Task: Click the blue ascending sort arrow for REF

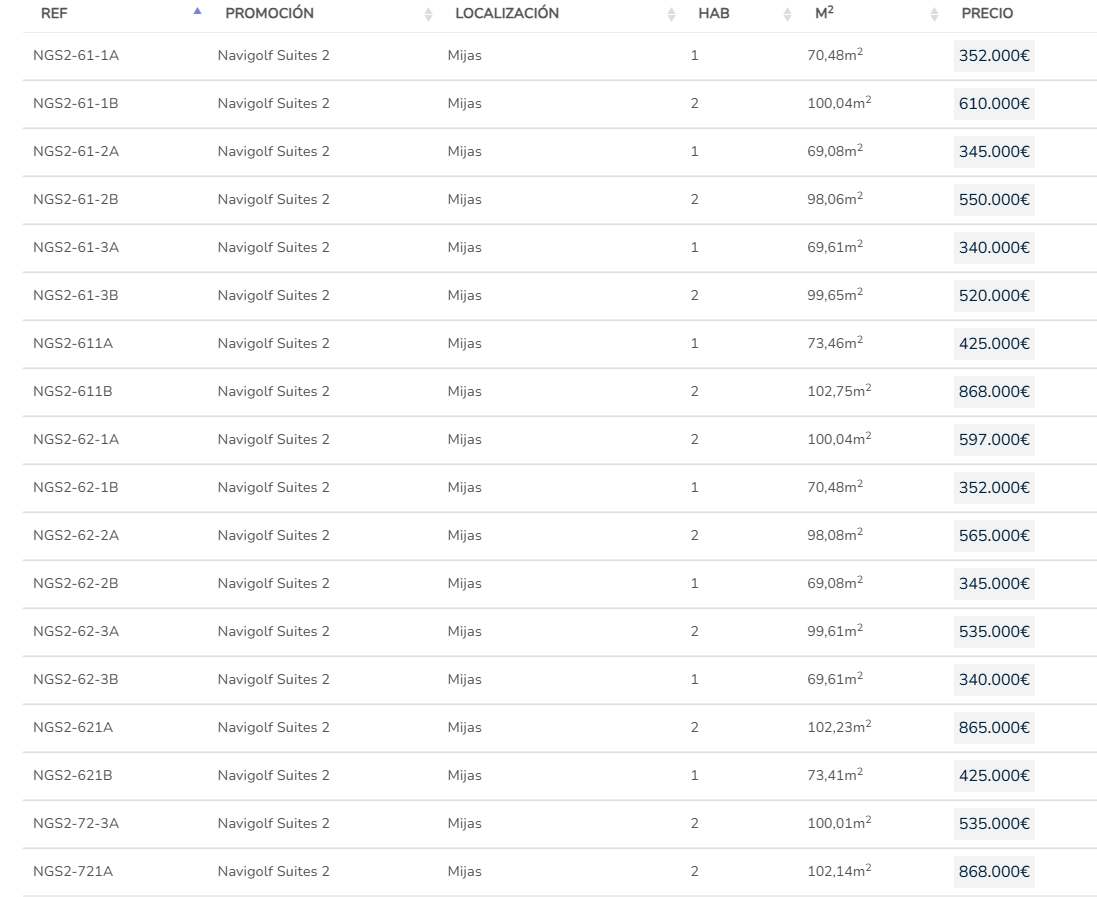Action: pyautogui.click(x=197, y=12)
